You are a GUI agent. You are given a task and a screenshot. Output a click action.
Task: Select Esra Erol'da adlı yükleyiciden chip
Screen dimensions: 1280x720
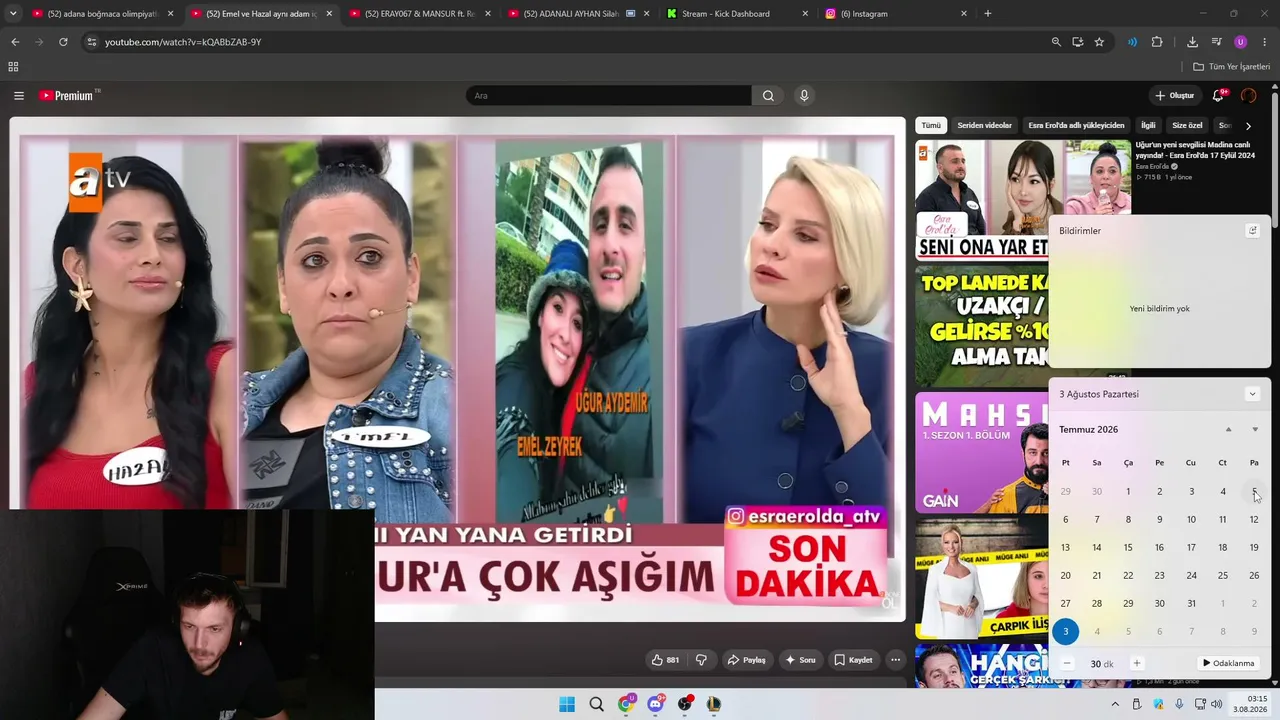tap(1077, 126)
